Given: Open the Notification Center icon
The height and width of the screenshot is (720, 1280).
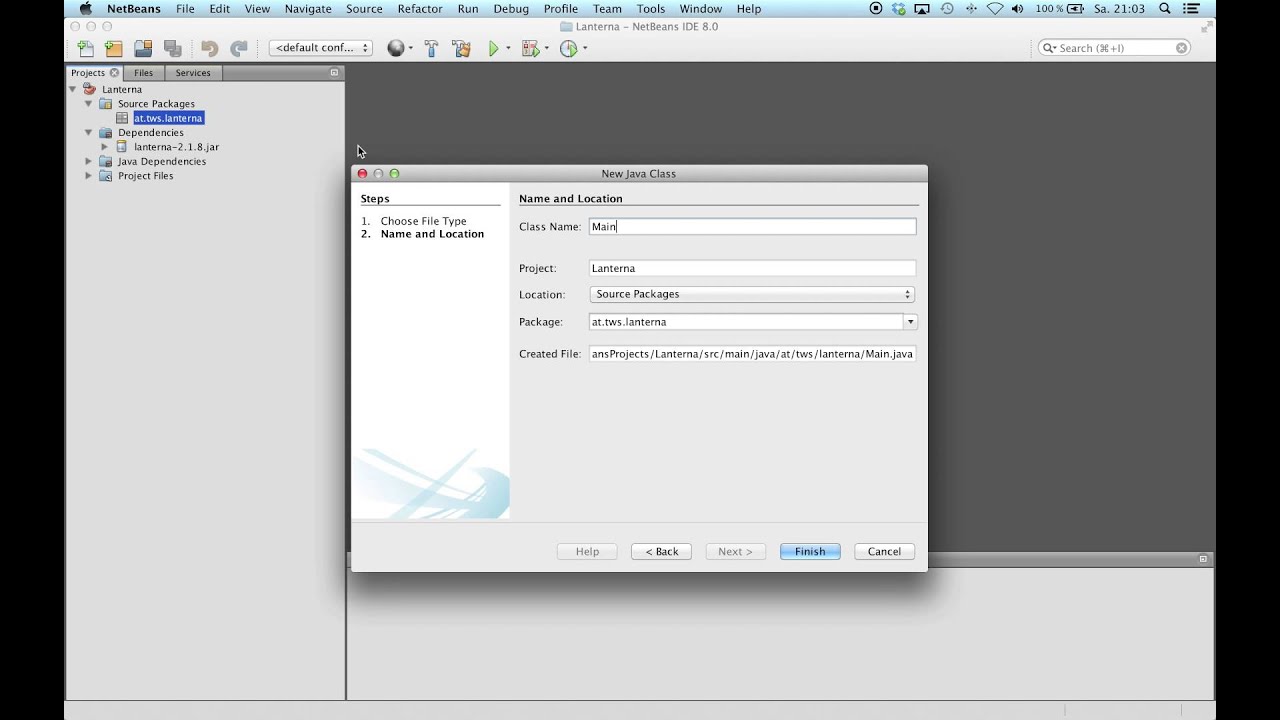Looking at the screenshot, I should 1192,9.
